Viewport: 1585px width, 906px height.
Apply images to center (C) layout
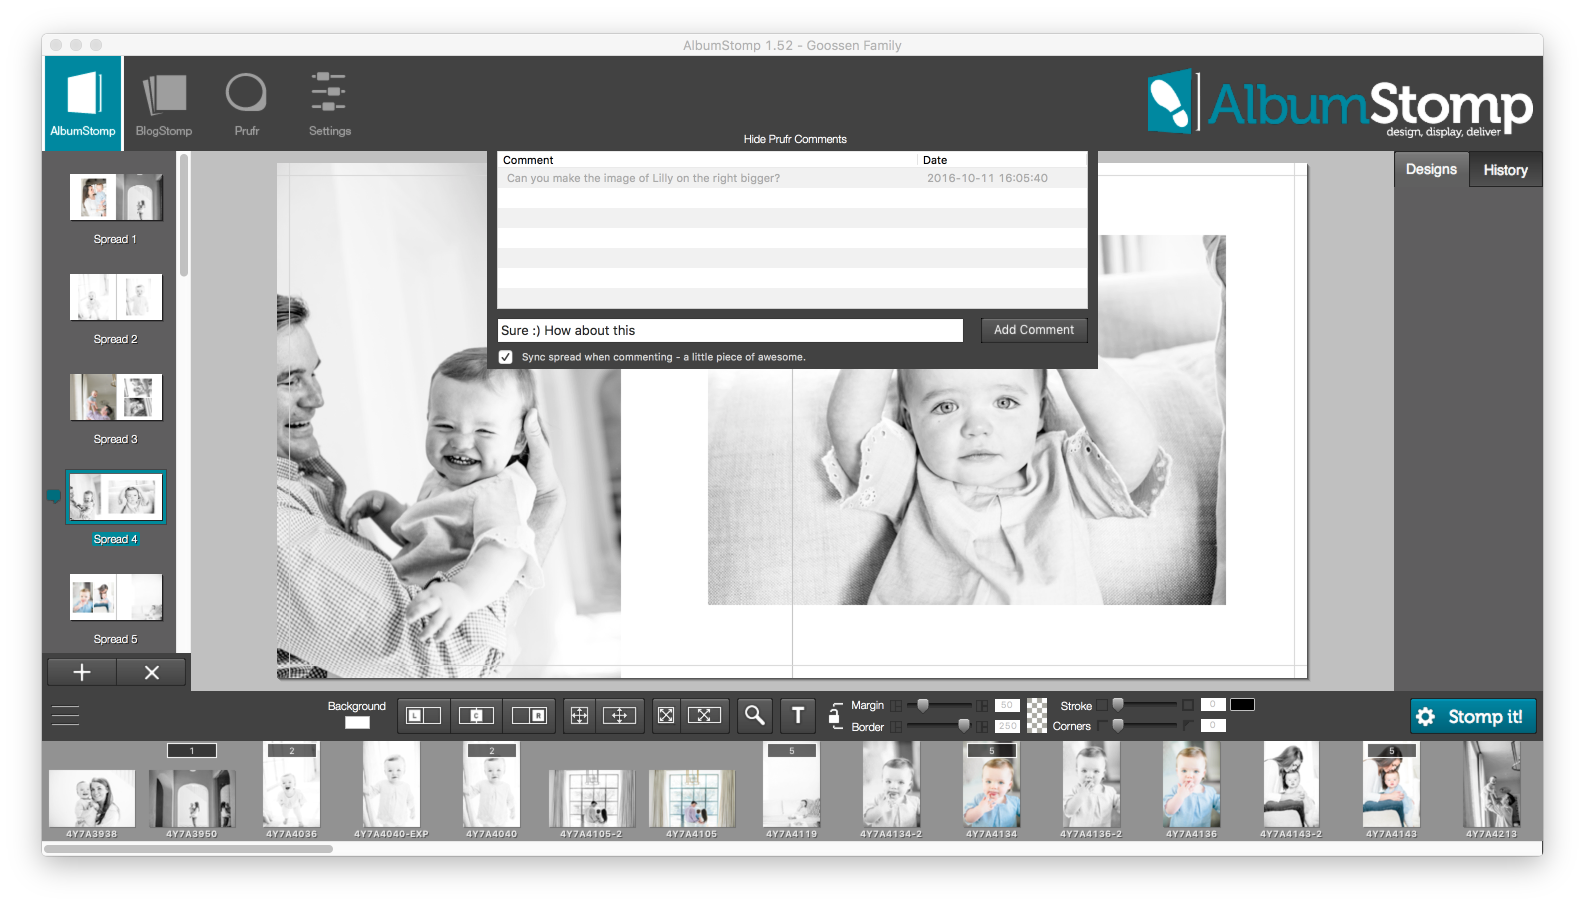coord(476,715)
